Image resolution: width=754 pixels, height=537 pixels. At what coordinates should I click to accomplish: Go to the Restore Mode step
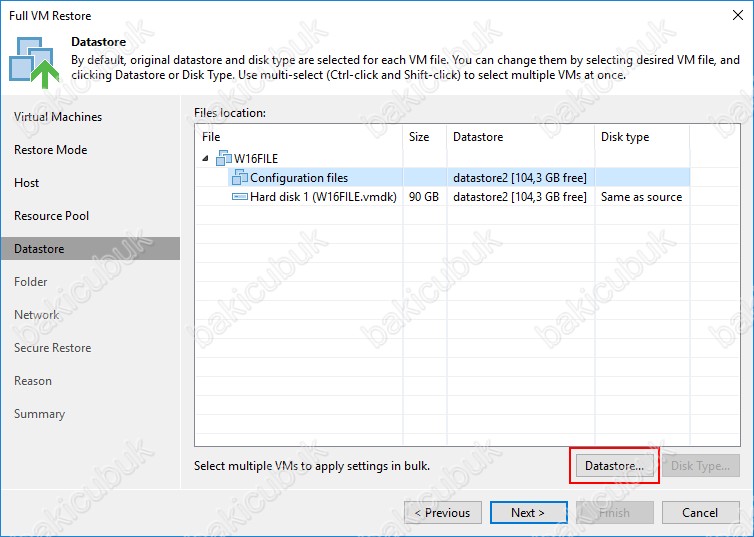50,150
